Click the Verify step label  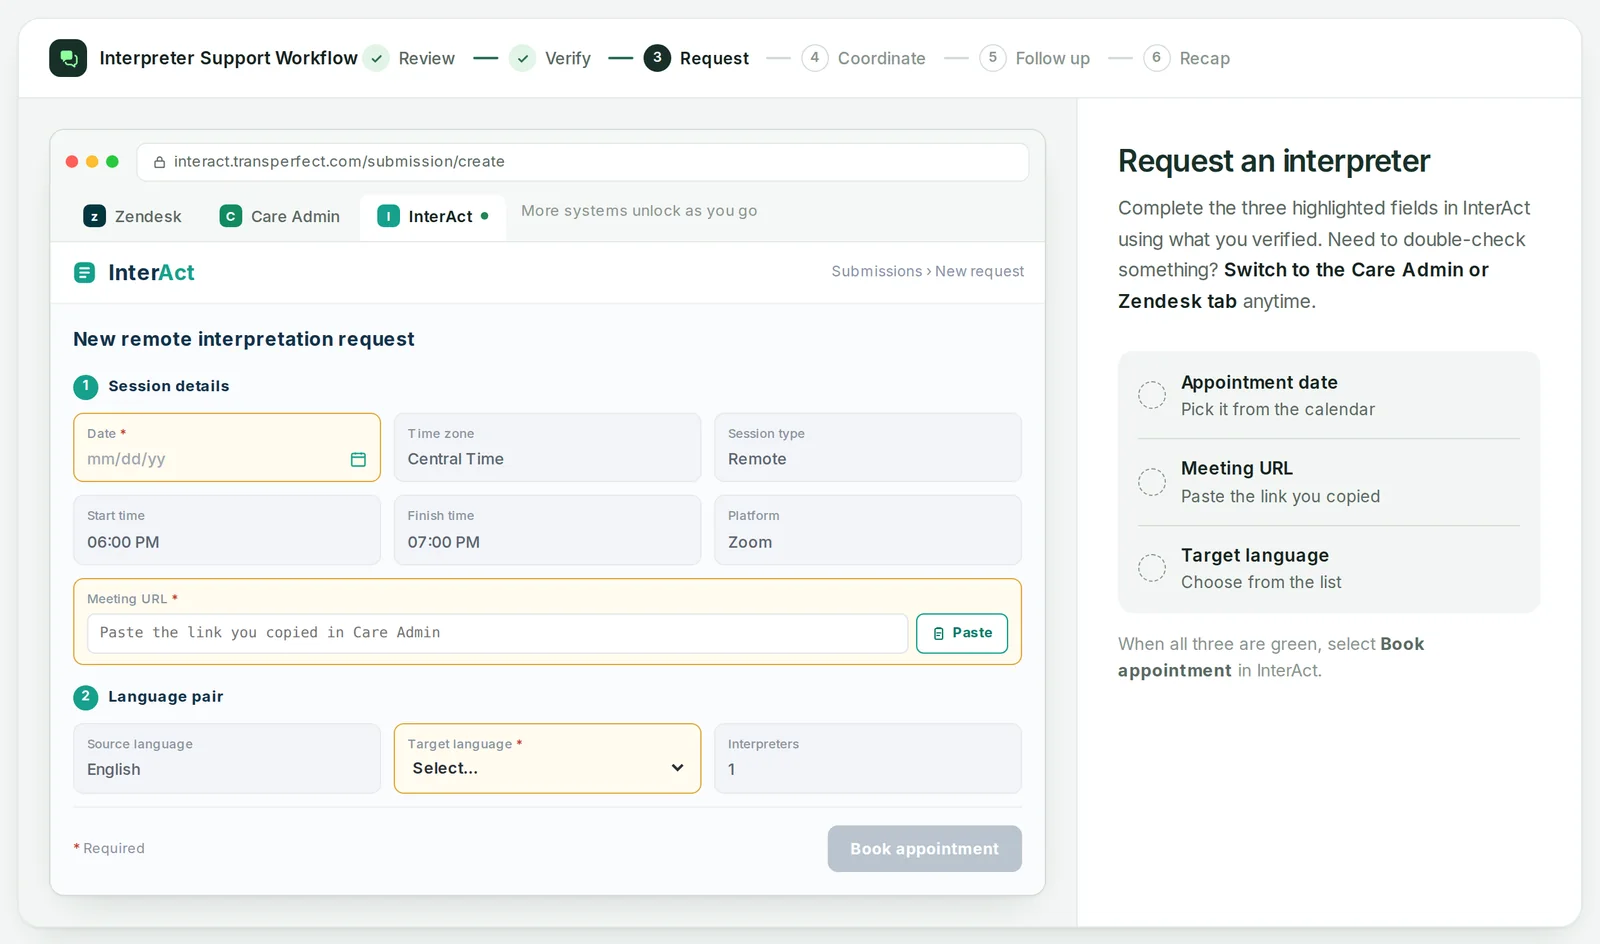(x=568, y=58)
